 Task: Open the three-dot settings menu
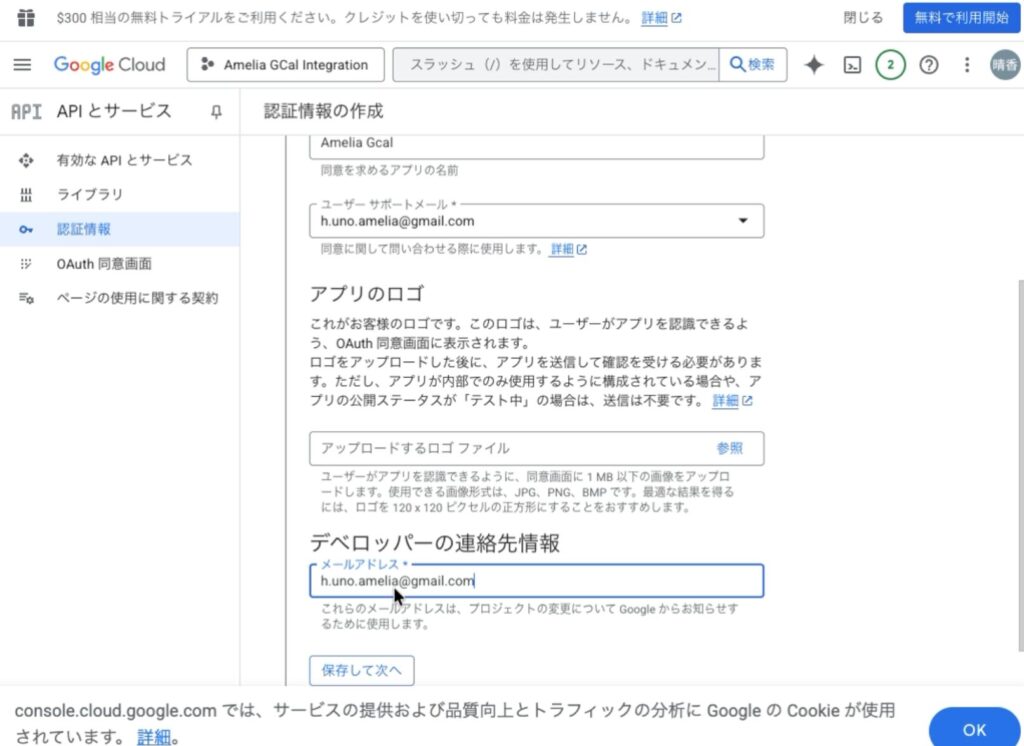(x=966, y=65)
